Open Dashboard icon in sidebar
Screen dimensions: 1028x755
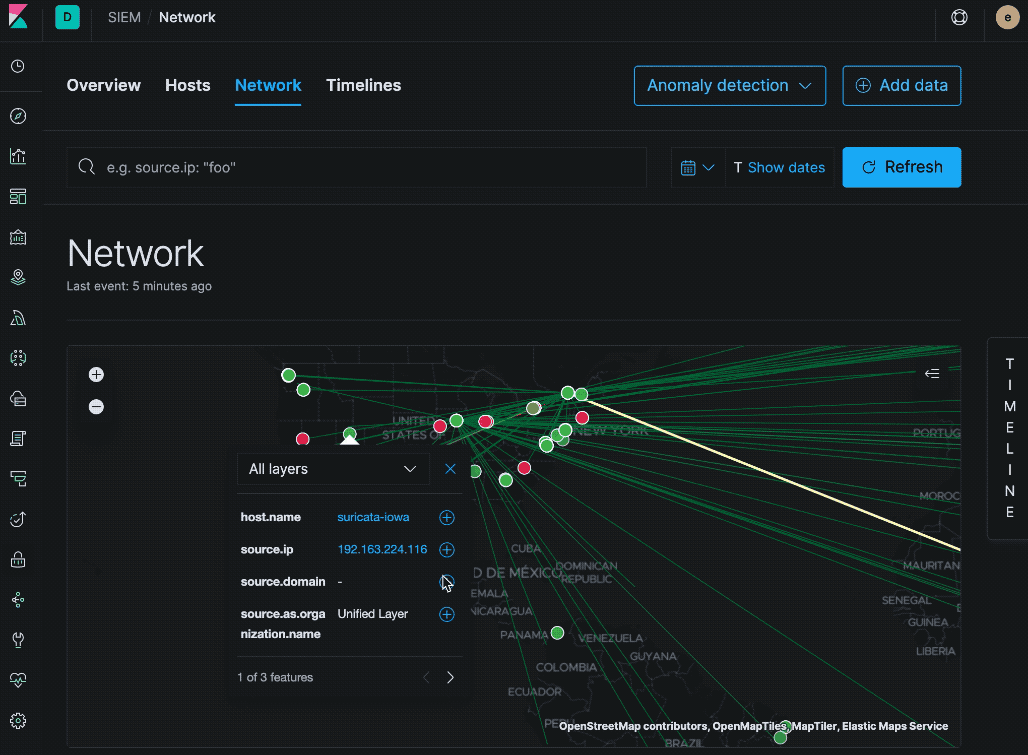pyautogui.click(x=18, y=197)
